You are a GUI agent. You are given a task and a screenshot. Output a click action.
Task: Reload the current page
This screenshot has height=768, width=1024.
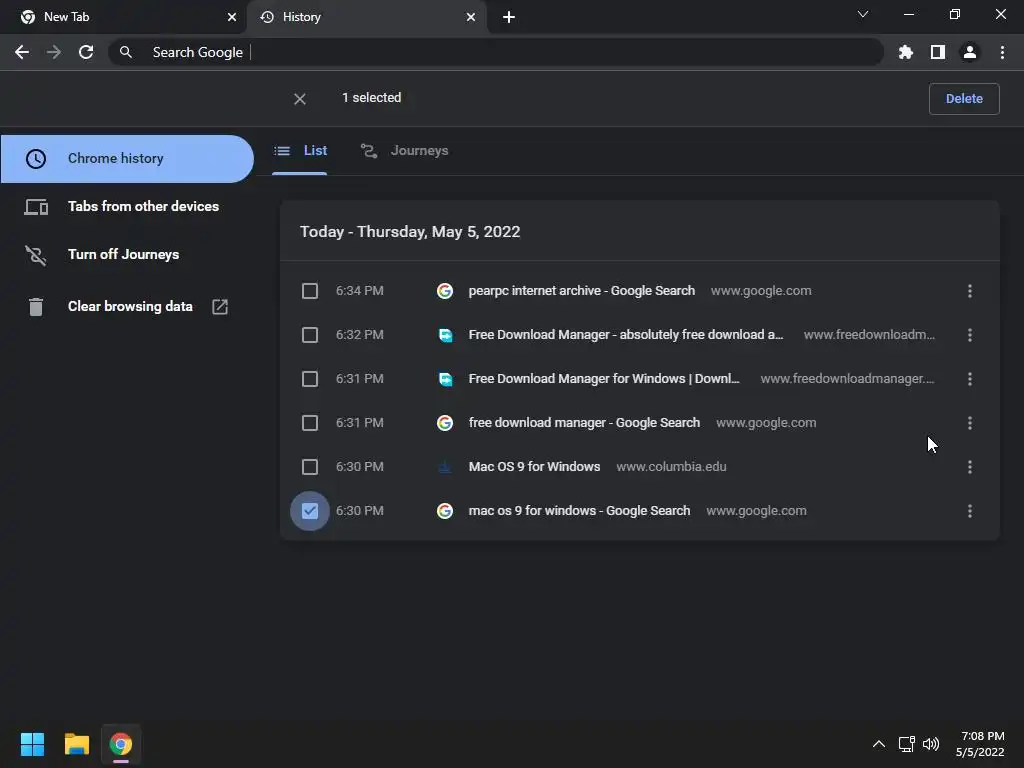pos(86,52)
